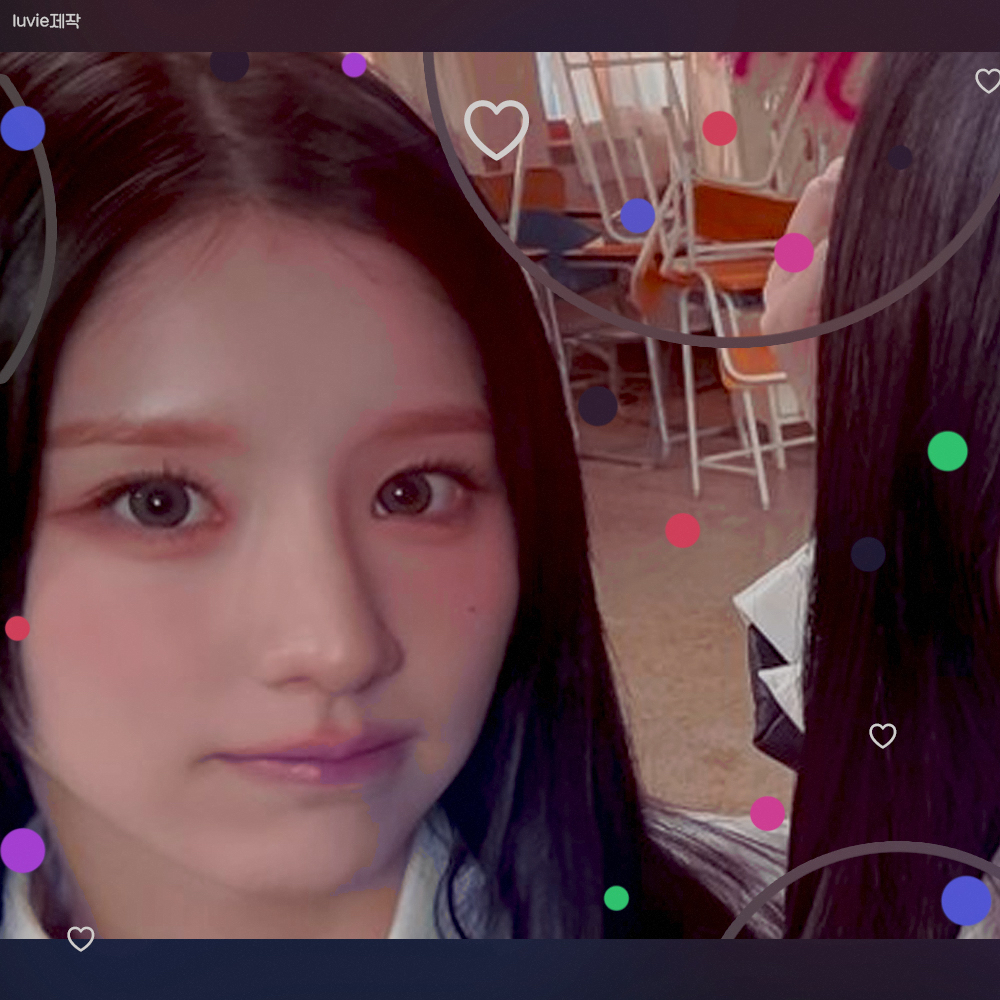
Task: Tap the large outlined heart icon
Action: [x=496, y=129]
